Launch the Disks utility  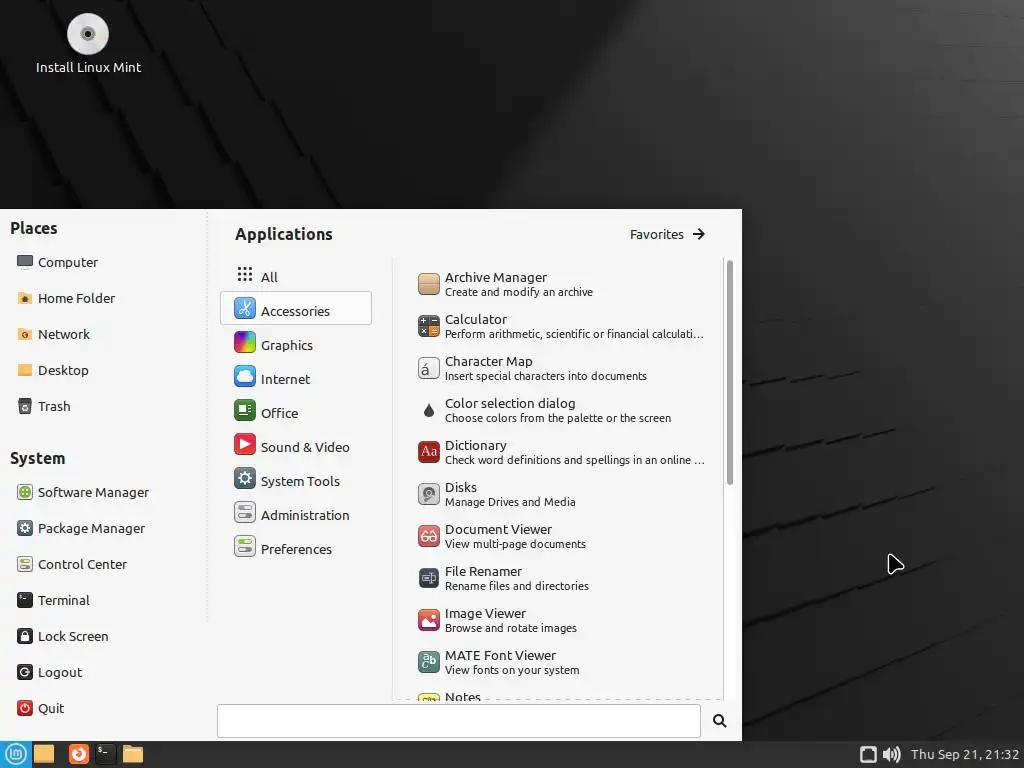tap(562, 494)
